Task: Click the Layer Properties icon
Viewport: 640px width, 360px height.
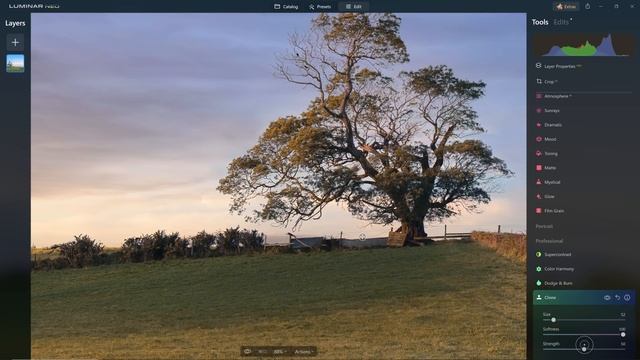Action: [x=538, y=66]
